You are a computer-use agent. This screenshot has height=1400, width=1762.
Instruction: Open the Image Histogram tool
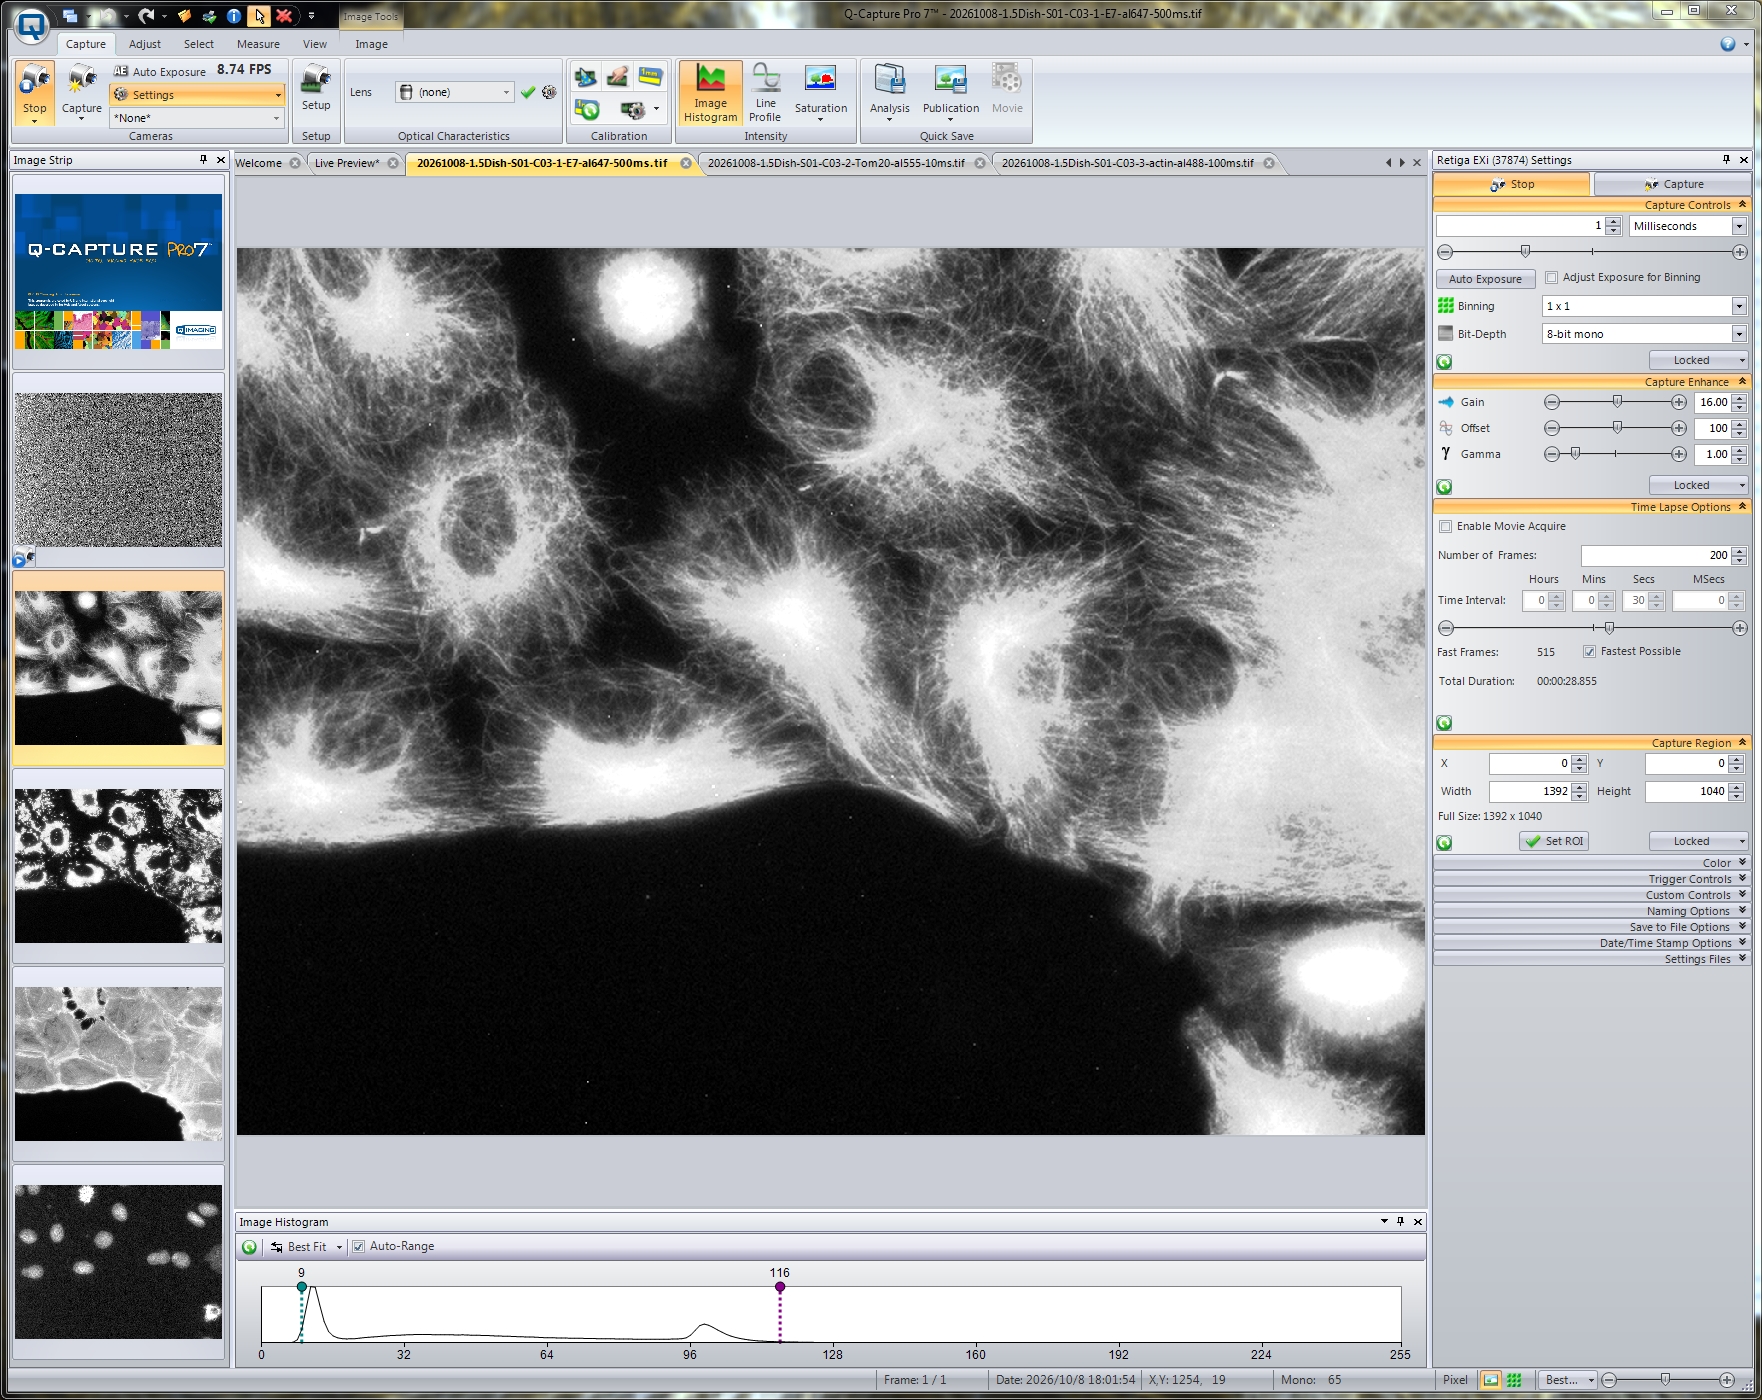[x=710, y=93]
